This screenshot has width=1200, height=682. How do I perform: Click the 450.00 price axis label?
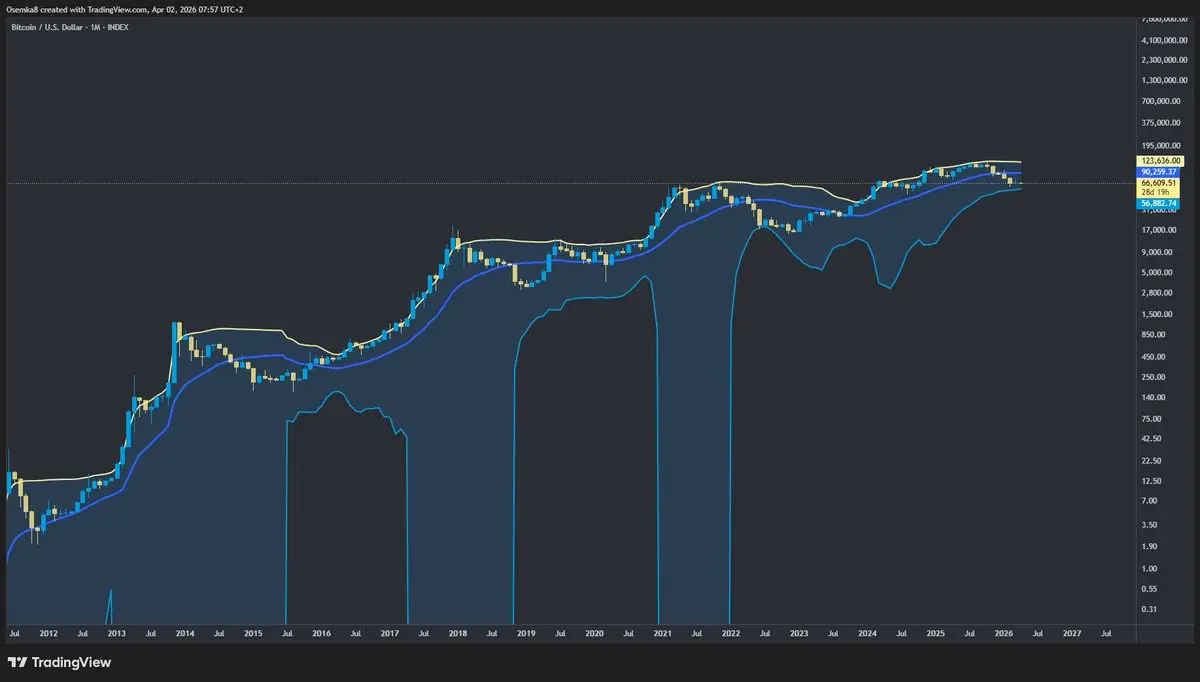click(x=1154, y=356)
